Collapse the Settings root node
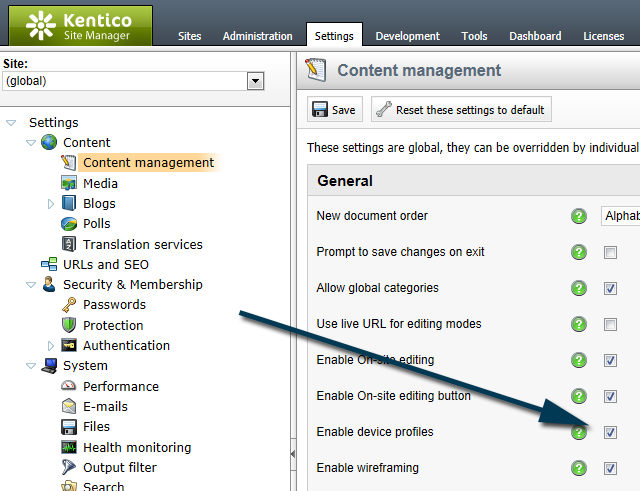This screenshot has width=640, height=491. pos(11,122)
